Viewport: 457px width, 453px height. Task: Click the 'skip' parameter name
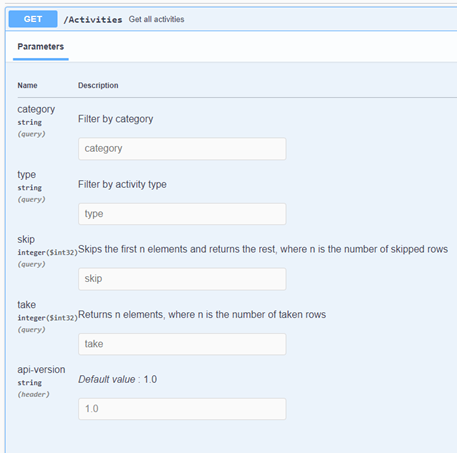(x=26, y=239)
